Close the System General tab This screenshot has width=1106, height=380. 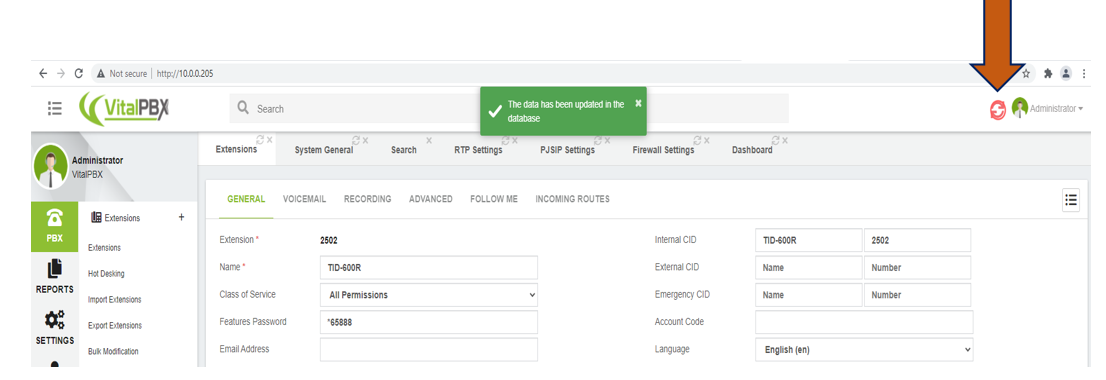point(365,140)
